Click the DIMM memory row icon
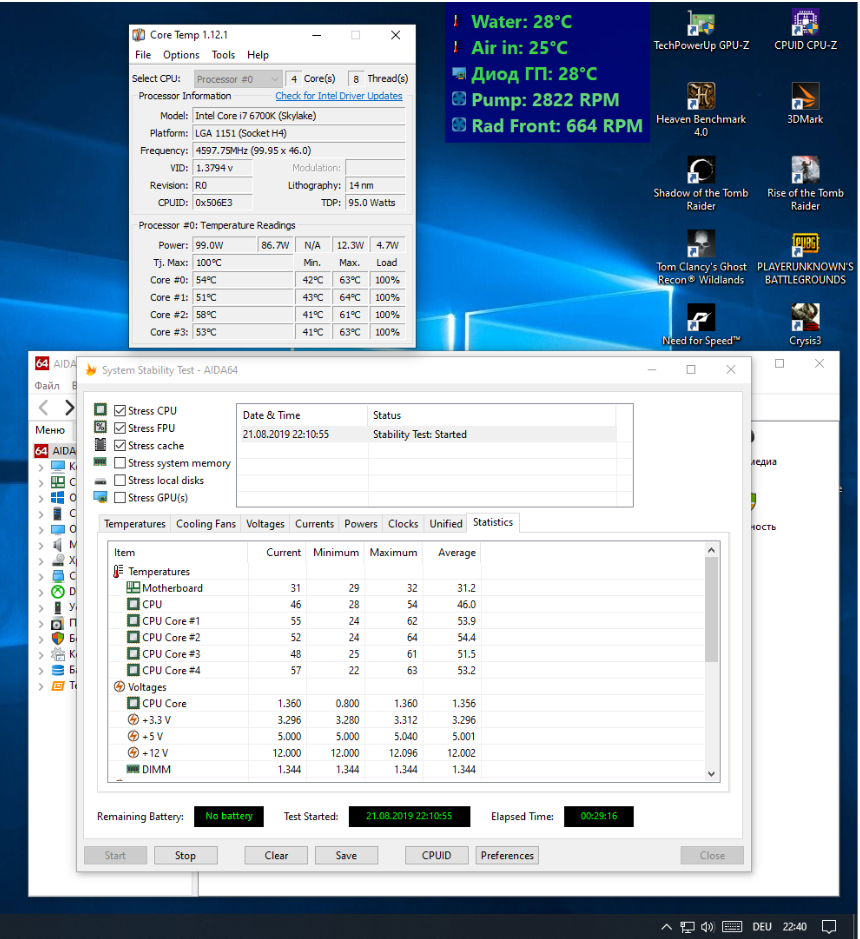860x939 pixels. pyautogui.click(x=133, y=769)
